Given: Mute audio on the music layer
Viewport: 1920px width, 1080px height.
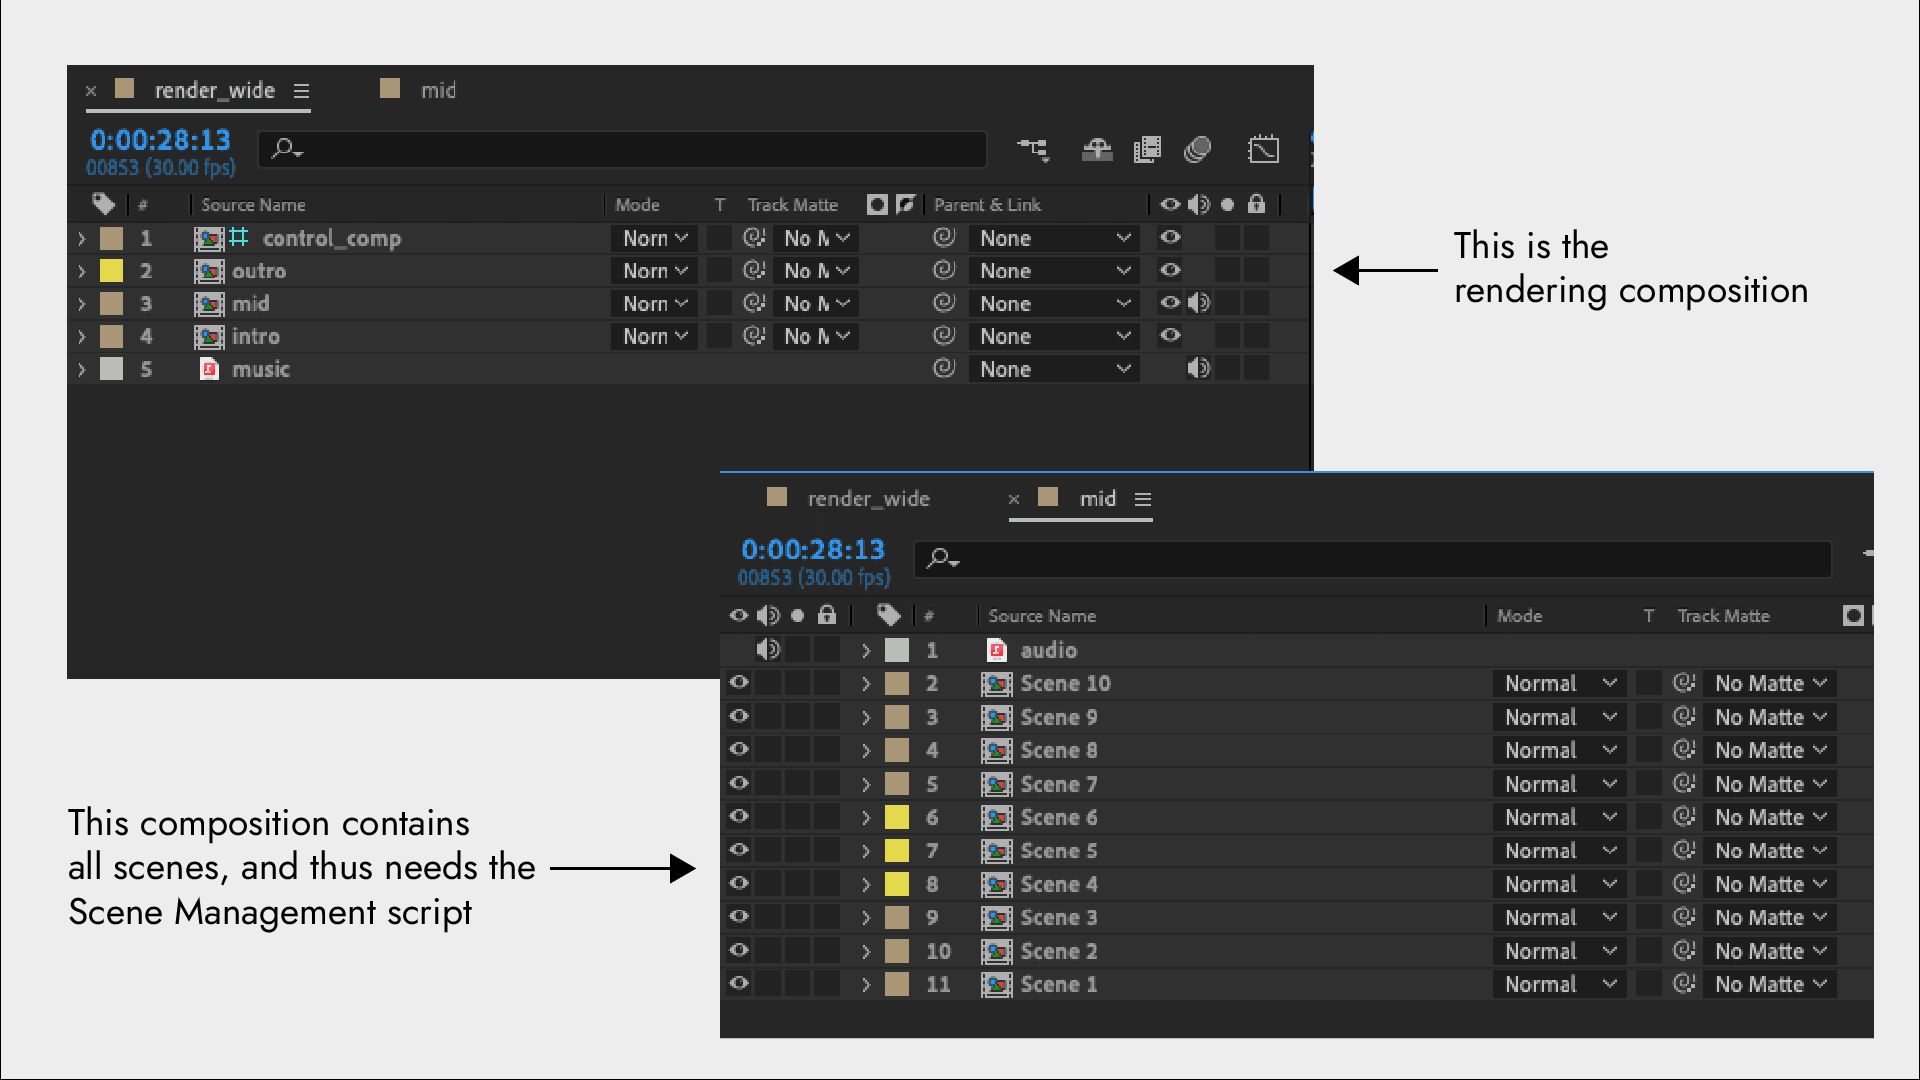Looking at the screenshot, I should pos(1198,369).
